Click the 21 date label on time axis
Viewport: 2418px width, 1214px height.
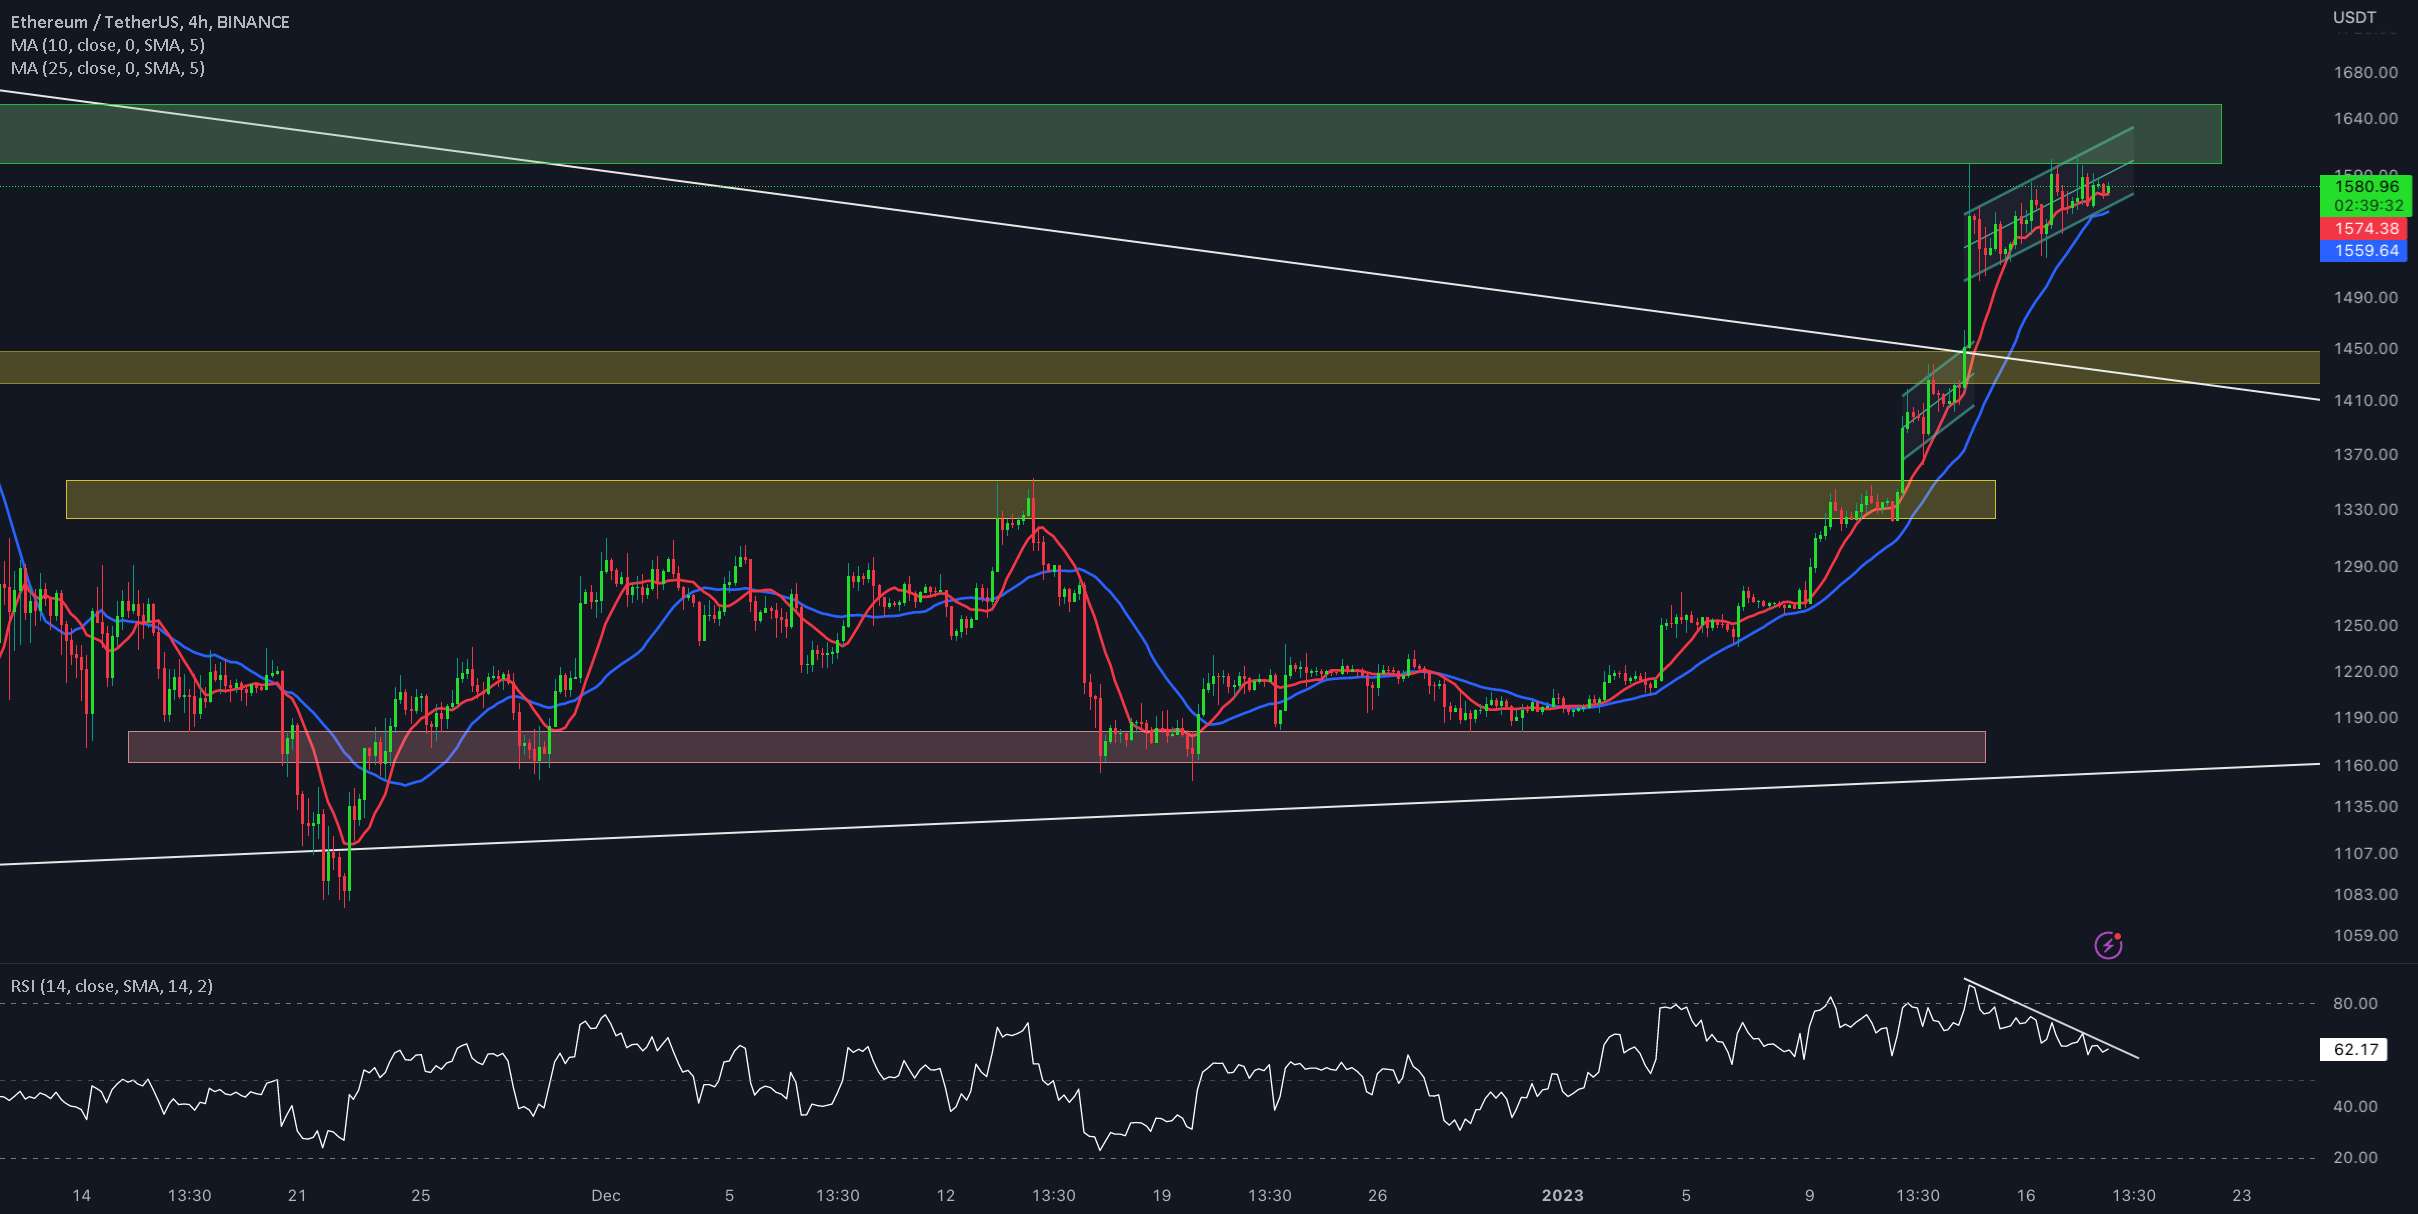(x=297, y=1195)
